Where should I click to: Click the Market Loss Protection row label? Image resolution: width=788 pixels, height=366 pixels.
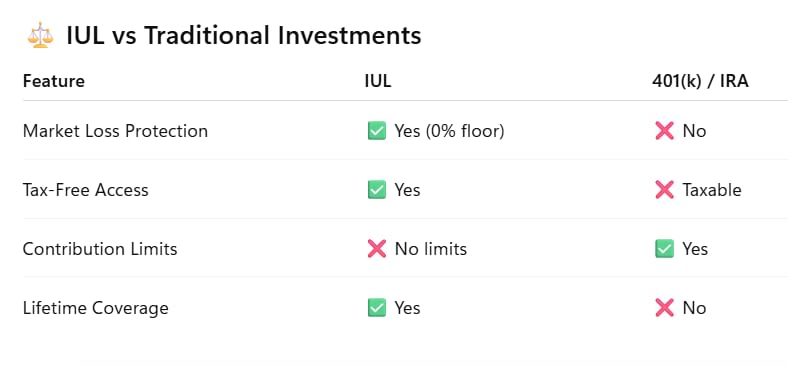[115, 131]
